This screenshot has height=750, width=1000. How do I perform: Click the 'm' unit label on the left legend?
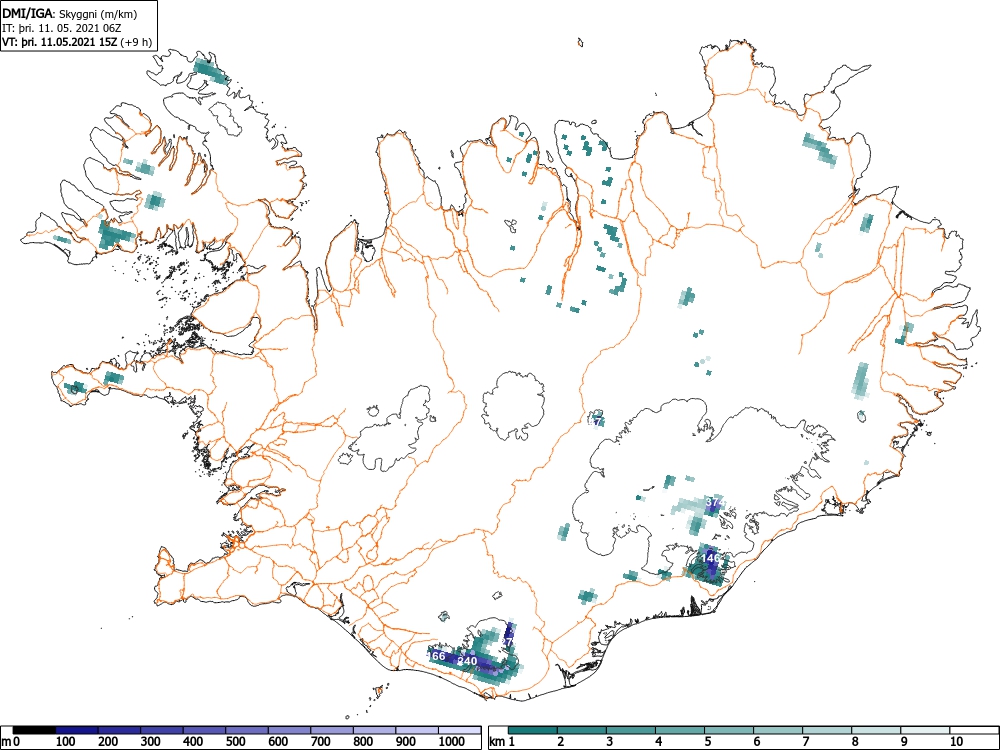coord(6,742)
